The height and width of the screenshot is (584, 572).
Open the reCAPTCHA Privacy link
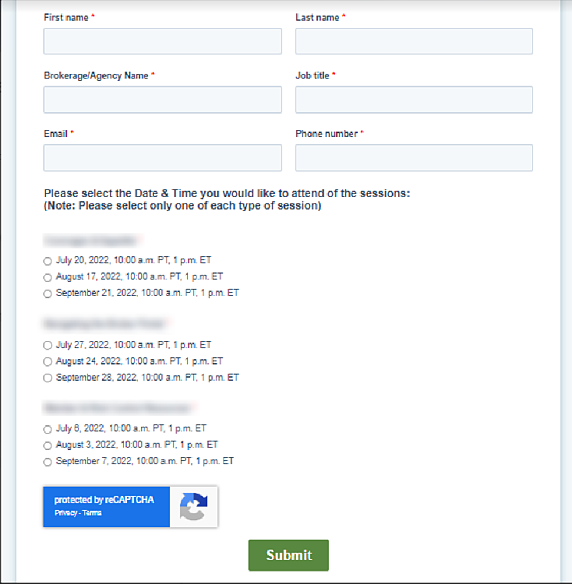[66, 513]
